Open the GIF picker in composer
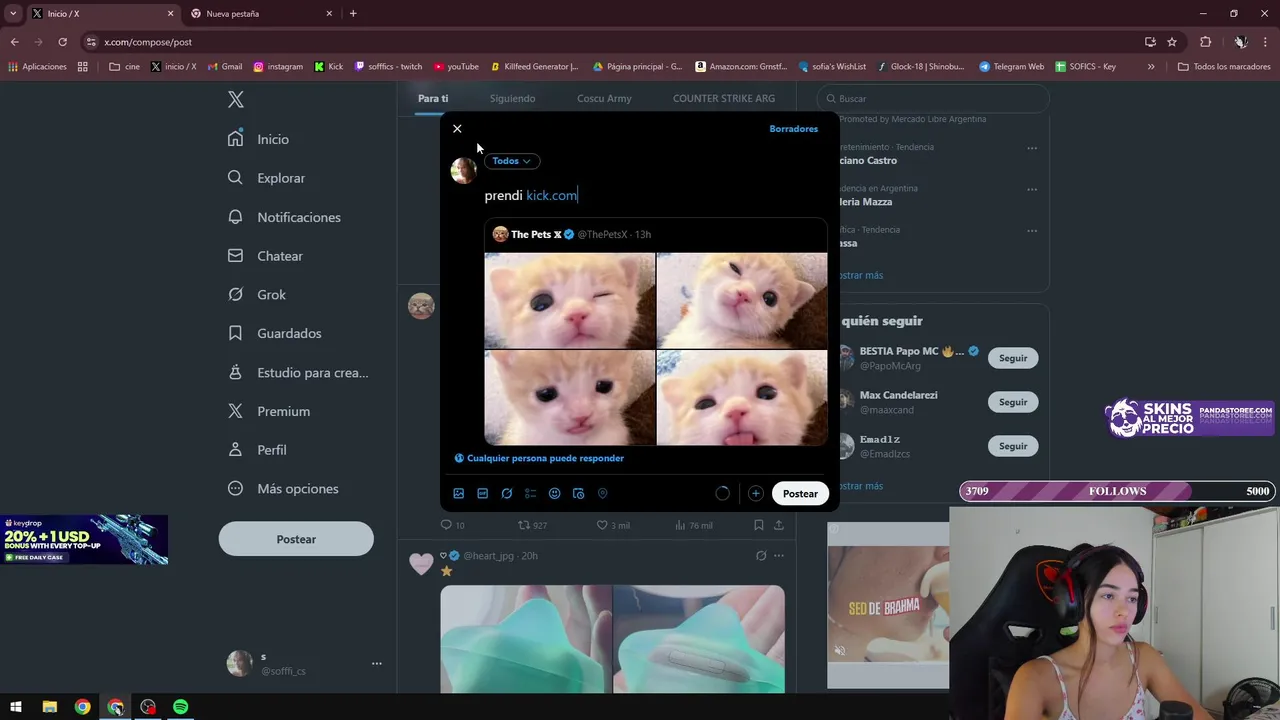Image resolution: width=1280 pixels, height=720 pixels. (483, 493)
